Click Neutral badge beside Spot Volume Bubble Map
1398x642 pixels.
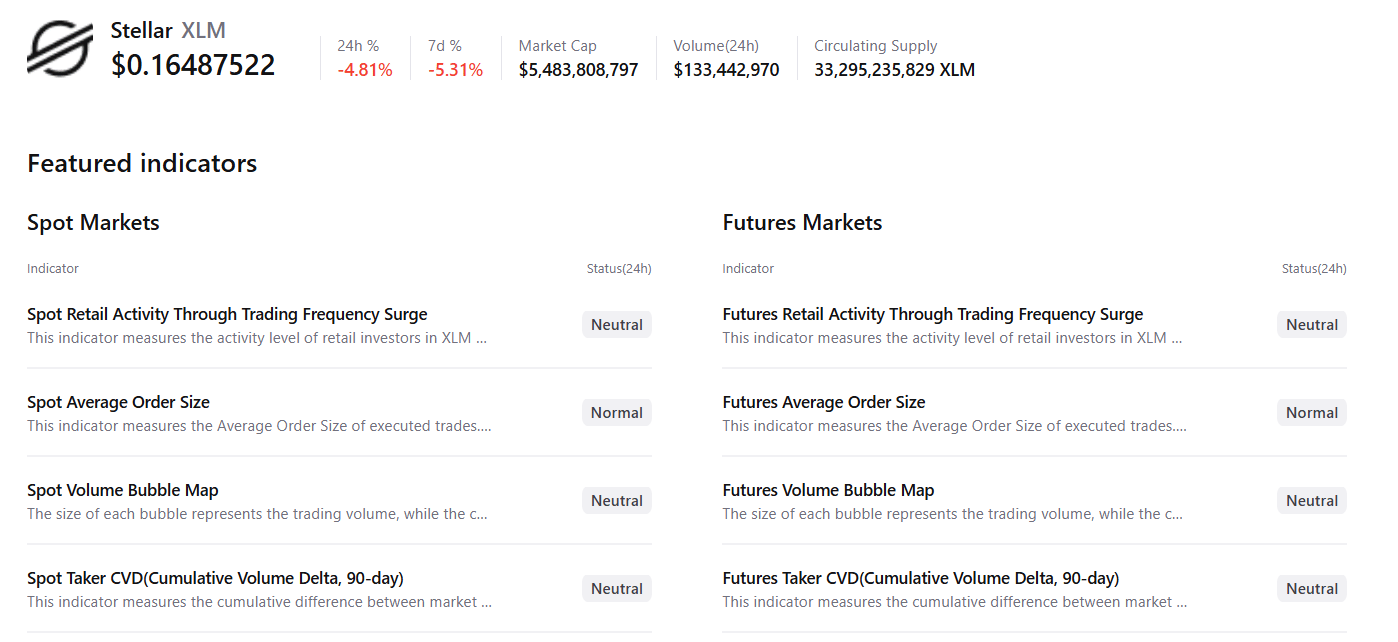pos(616,501)
